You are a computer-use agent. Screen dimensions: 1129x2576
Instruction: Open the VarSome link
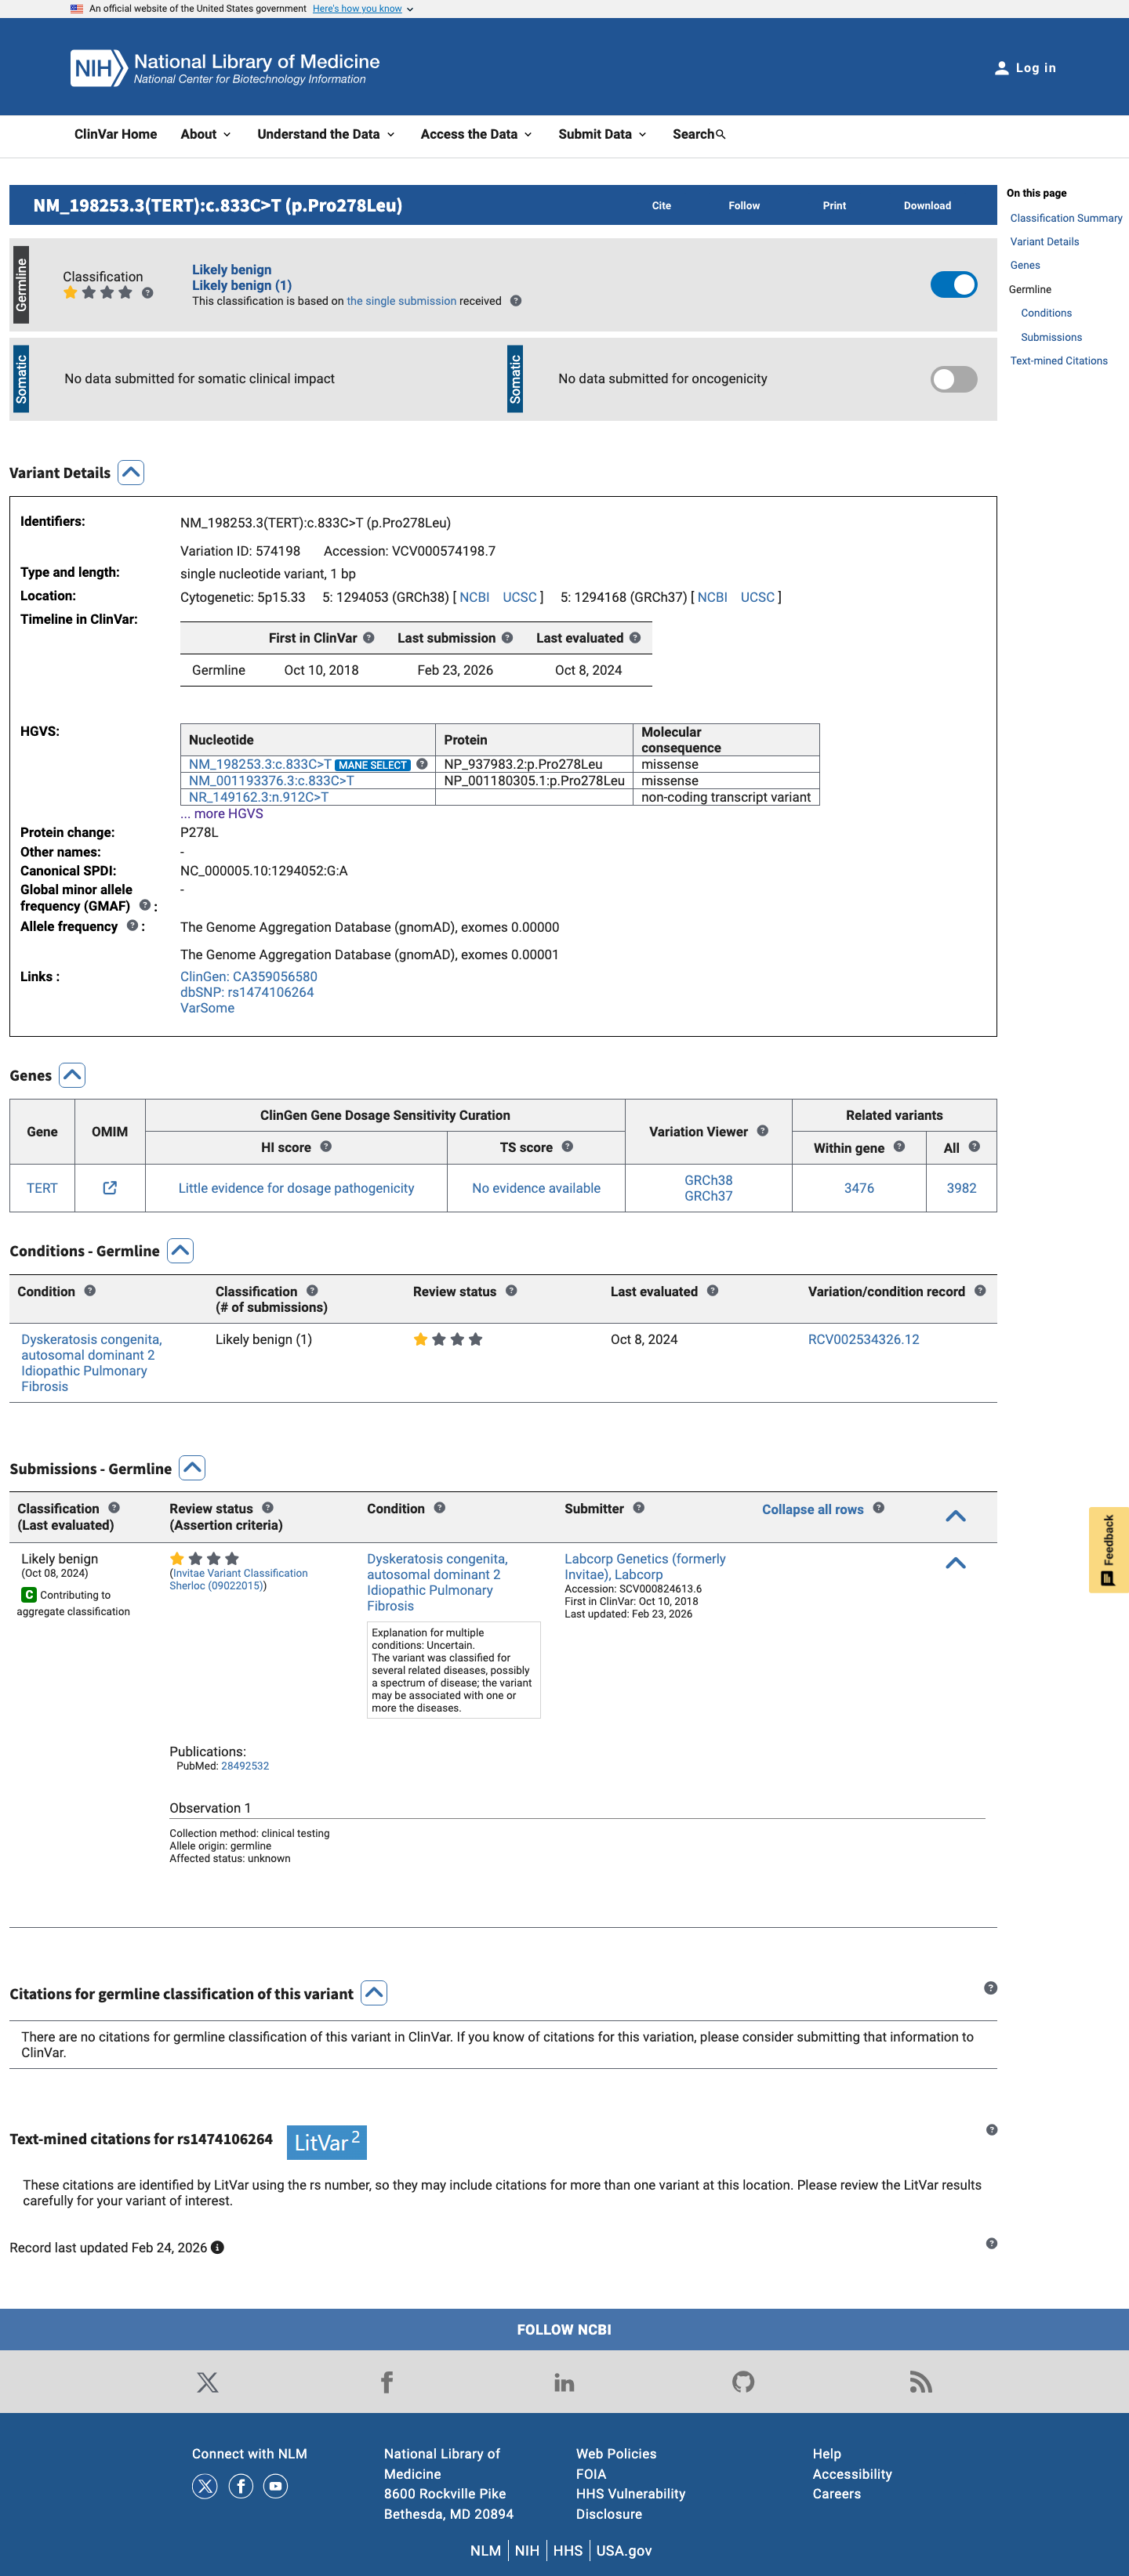[207, 1008]
